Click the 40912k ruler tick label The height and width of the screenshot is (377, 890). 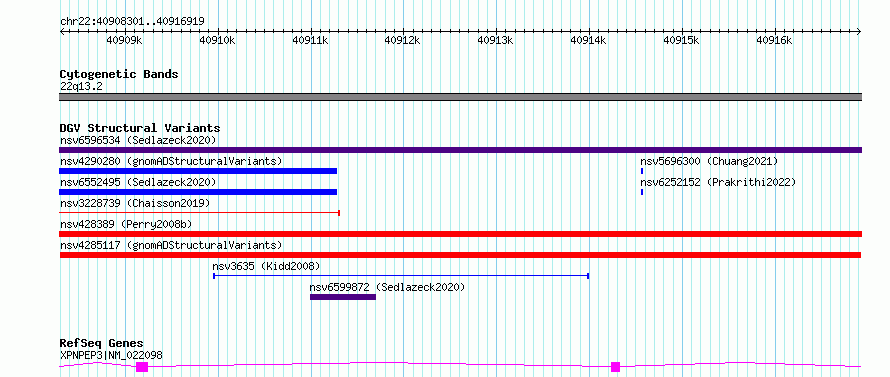click(402, 40)
